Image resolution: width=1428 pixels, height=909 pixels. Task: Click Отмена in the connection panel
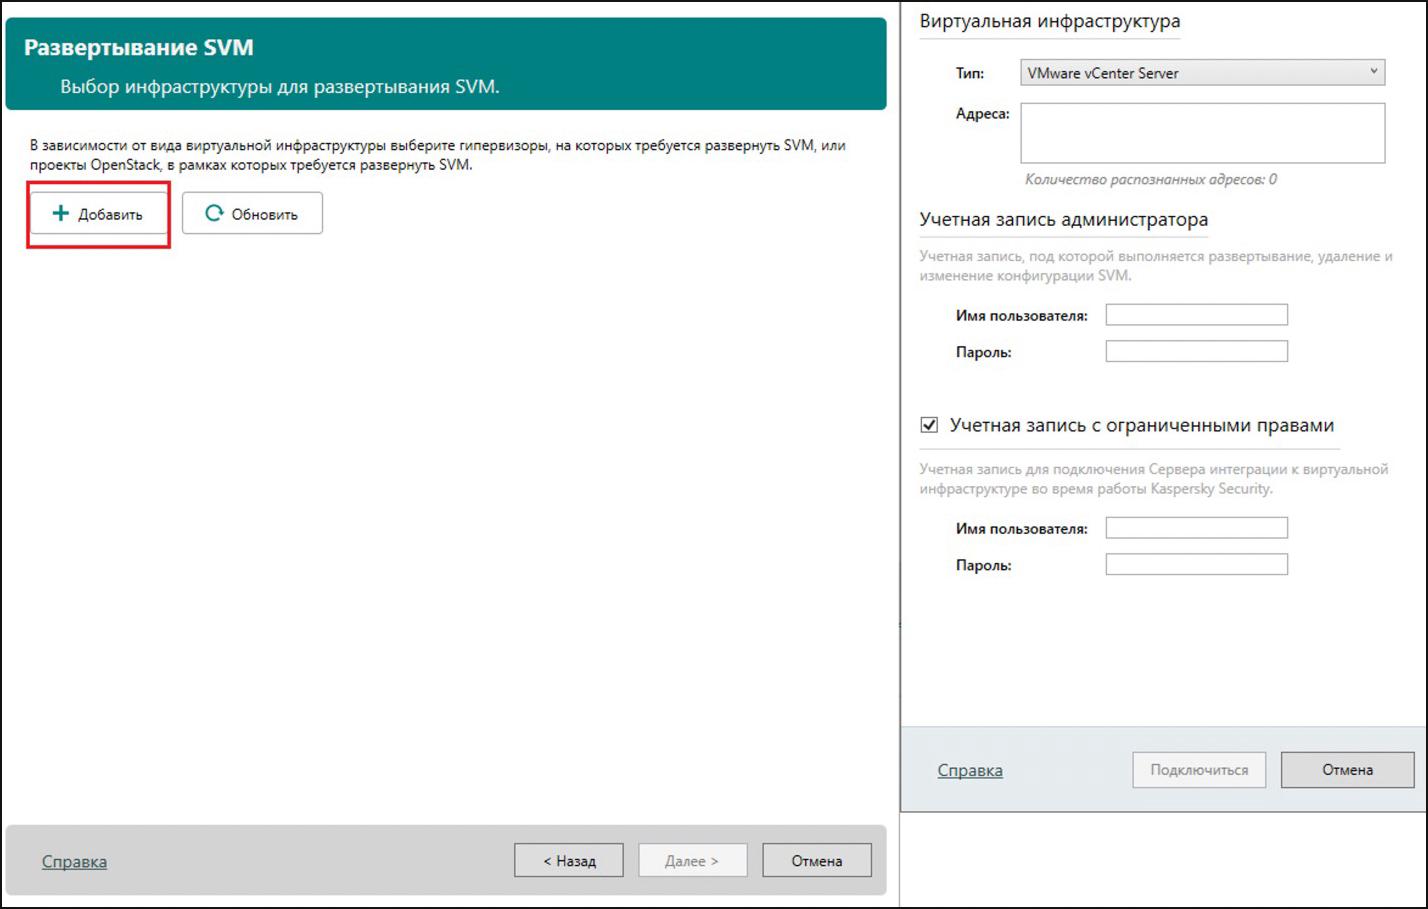click(x=1347, y=770)
